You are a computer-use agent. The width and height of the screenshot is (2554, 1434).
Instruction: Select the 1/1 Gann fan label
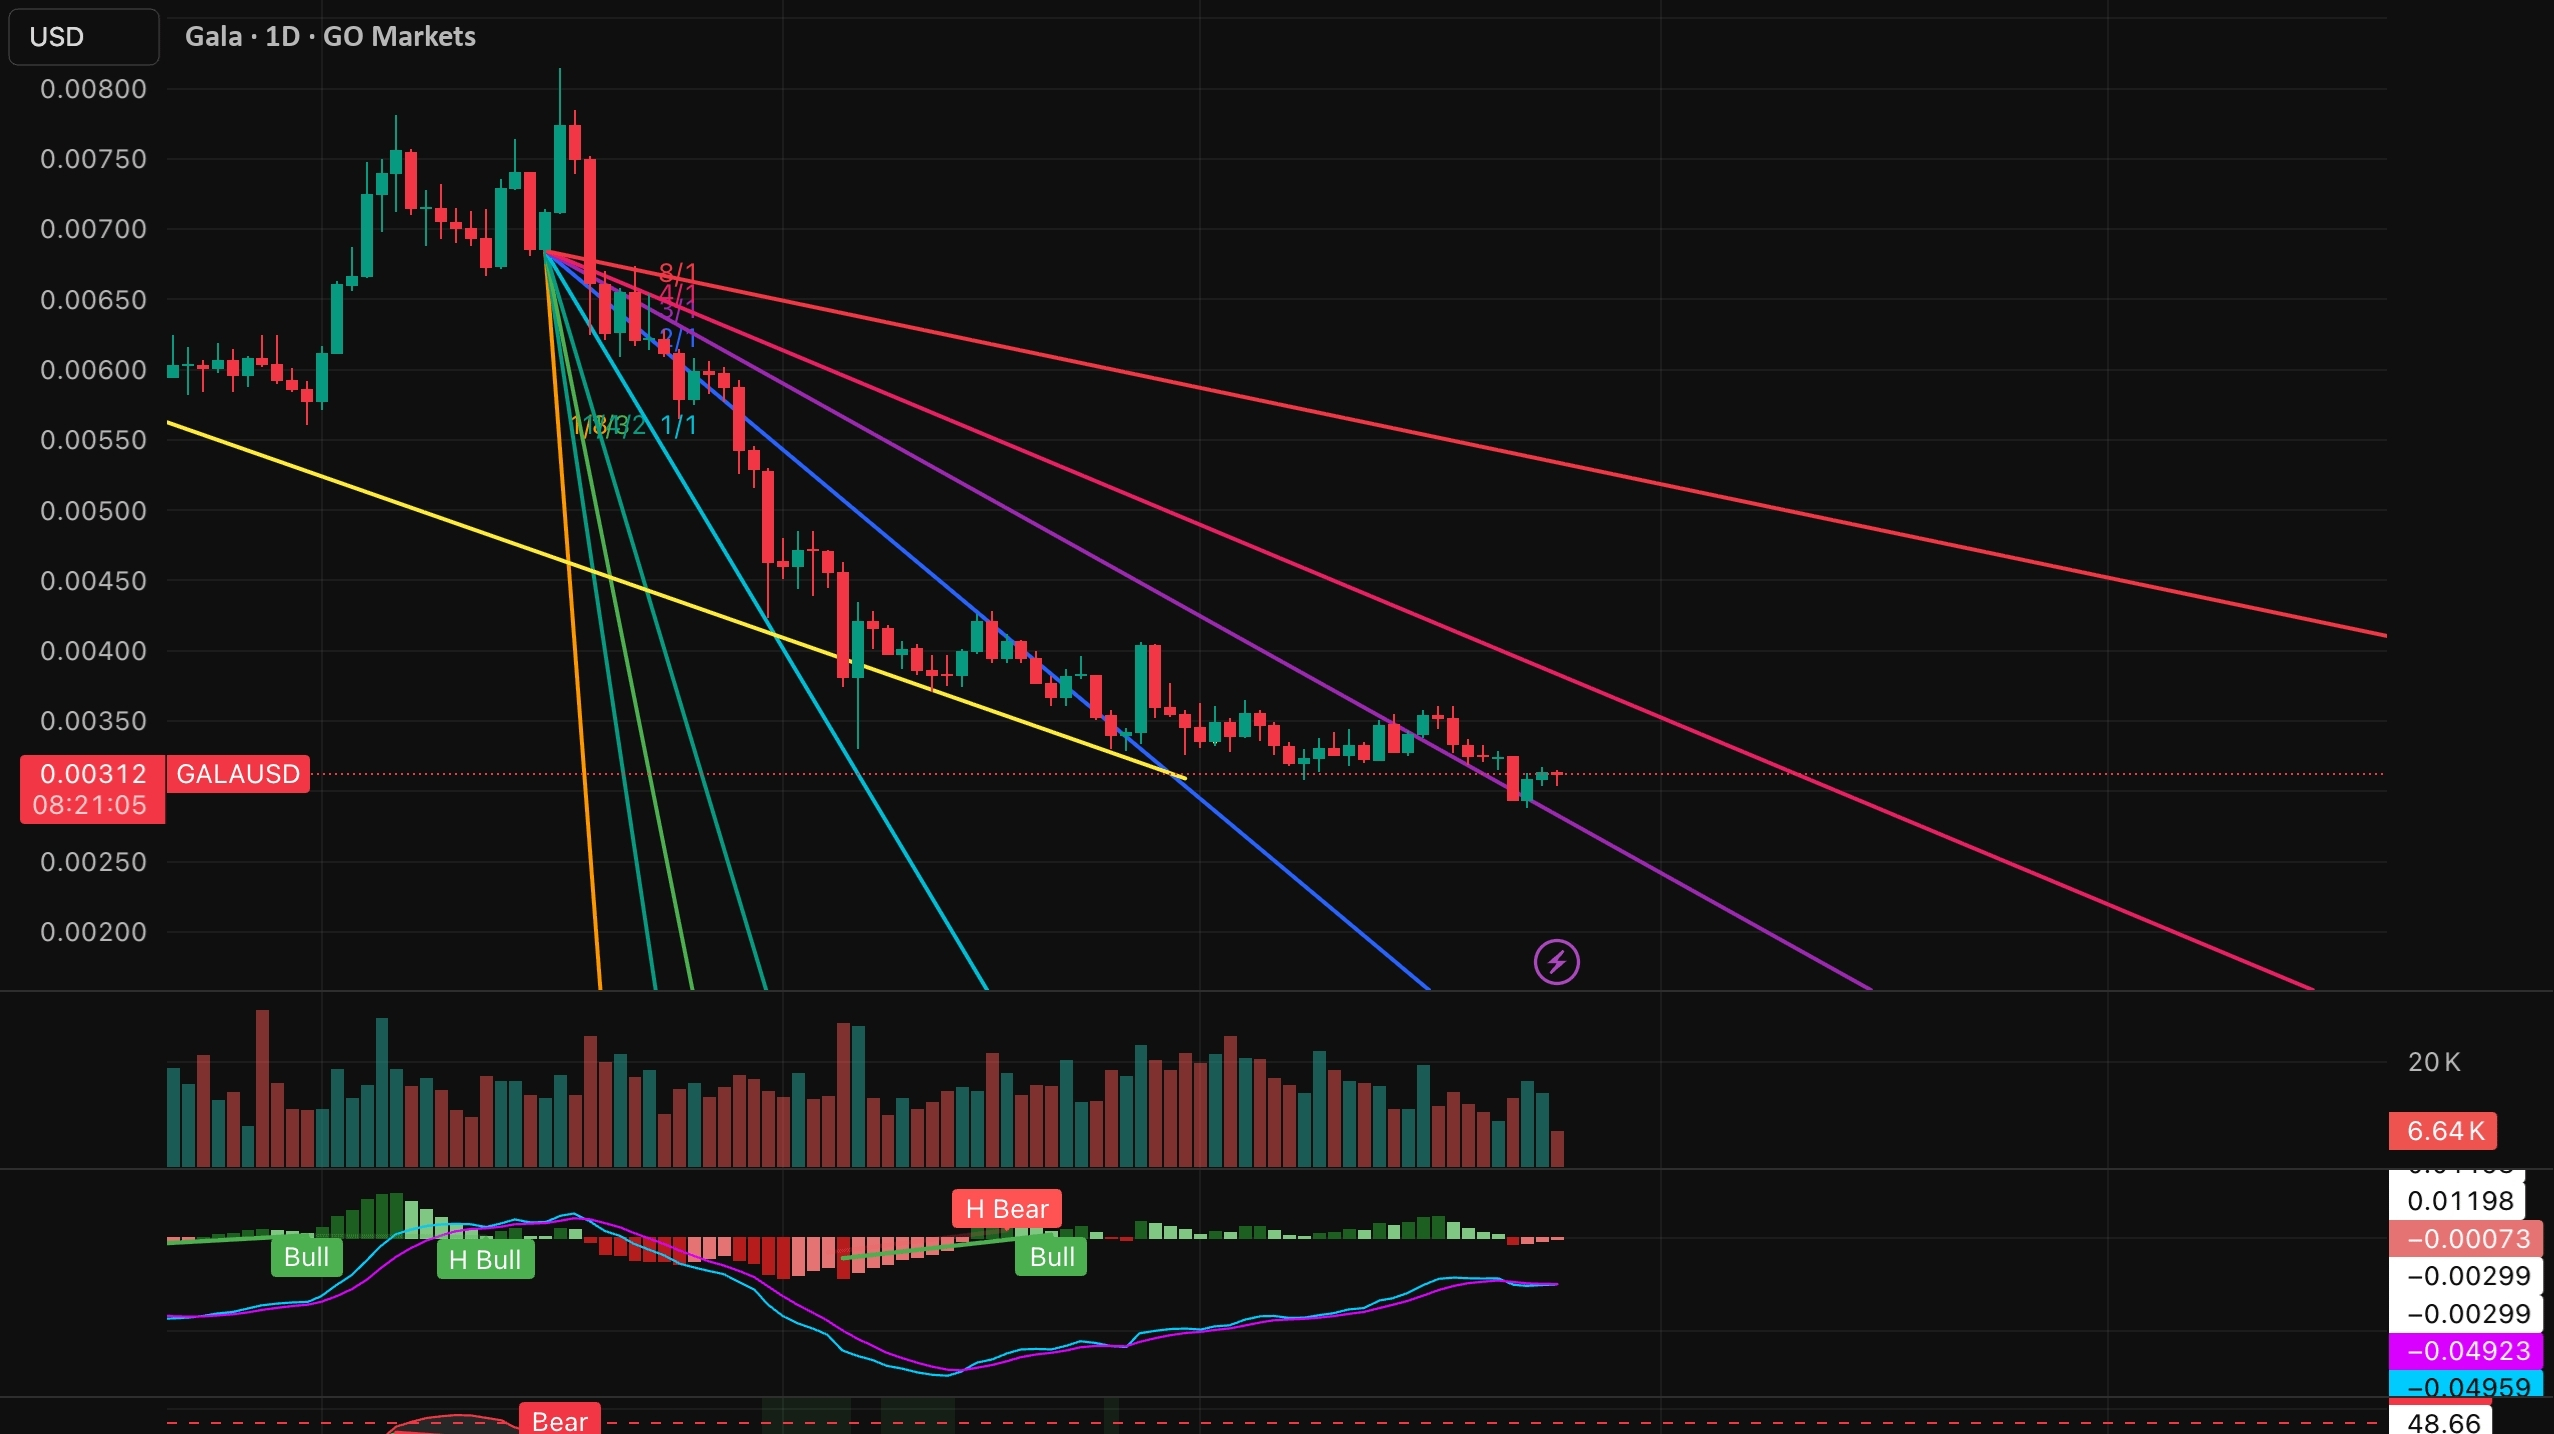click(x=678, y=426)
